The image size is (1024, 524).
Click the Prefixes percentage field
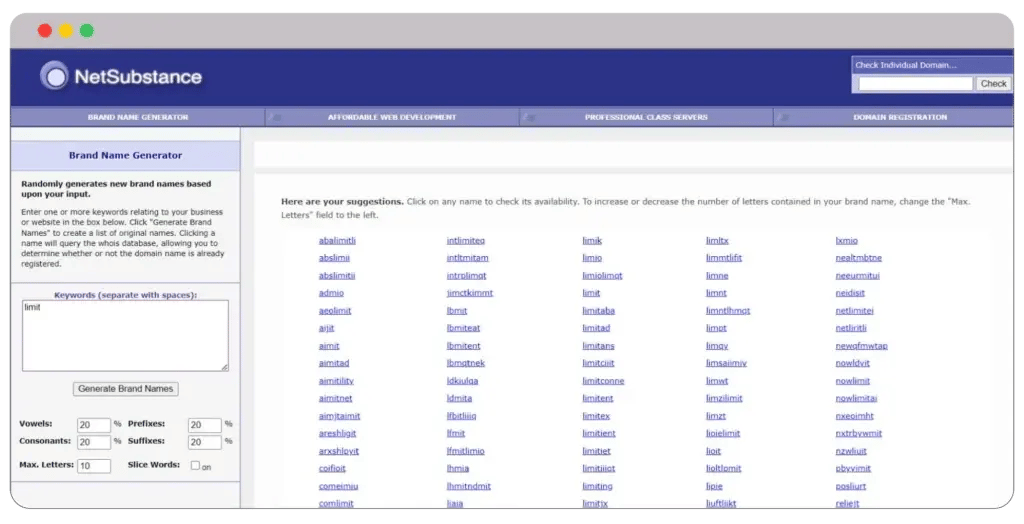pos(204,425)
